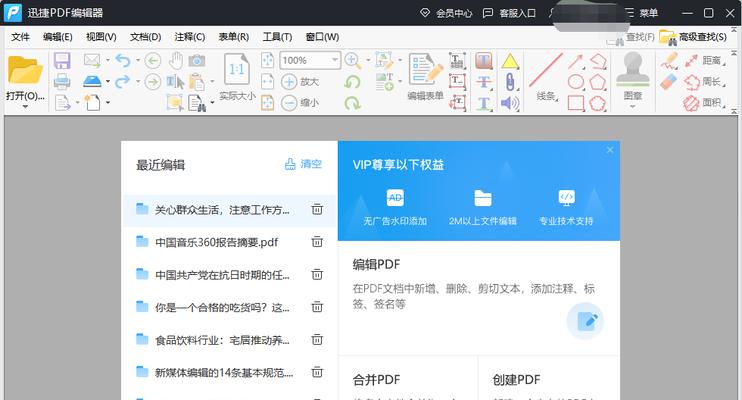This screenshot has width=742, height=400.
Task: Select the underline text annotation tool
Action: tap(484, 103)
